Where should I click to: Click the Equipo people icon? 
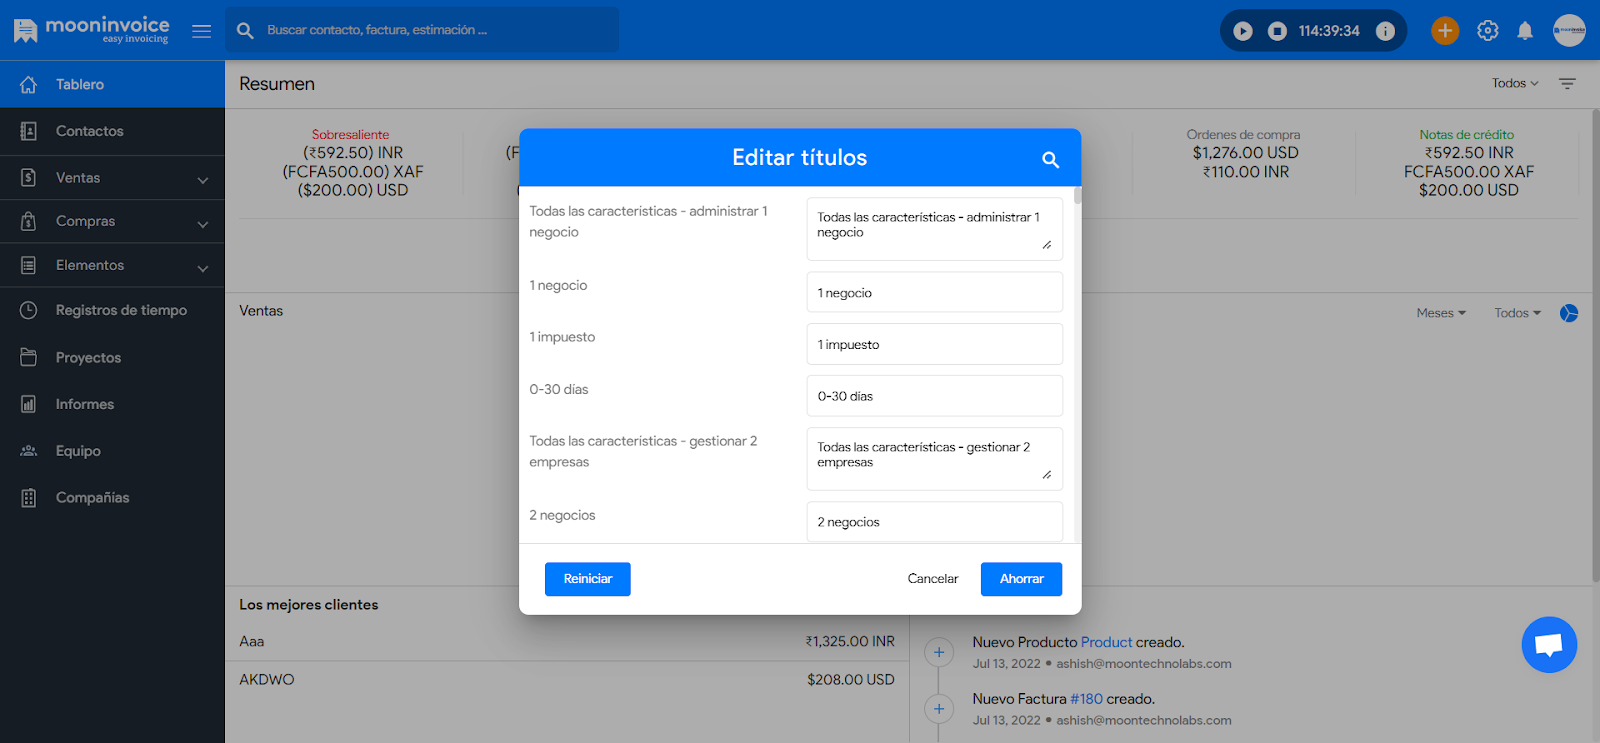point(28,451)
